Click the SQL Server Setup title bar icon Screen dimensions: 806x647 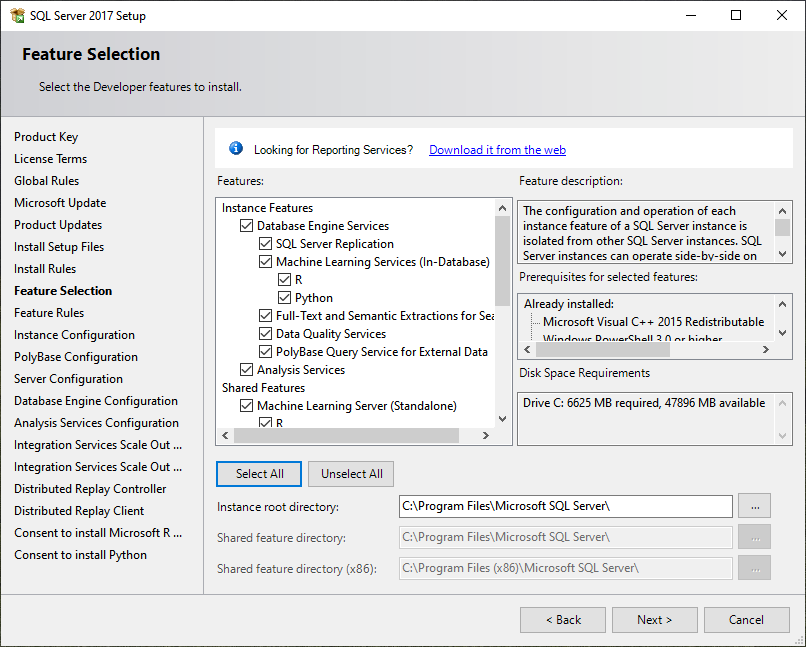pos(17,16)
